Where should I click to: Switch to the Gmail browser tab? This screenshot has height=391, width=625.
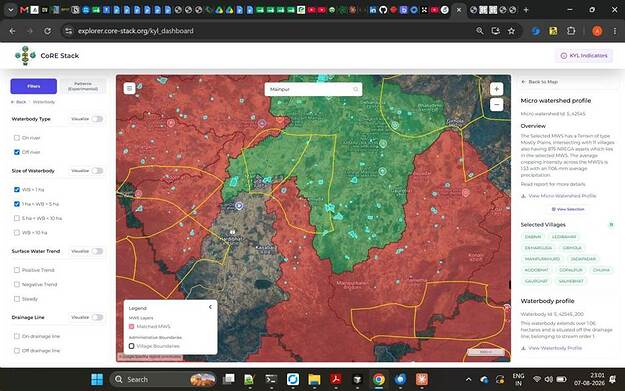[24, 10]
